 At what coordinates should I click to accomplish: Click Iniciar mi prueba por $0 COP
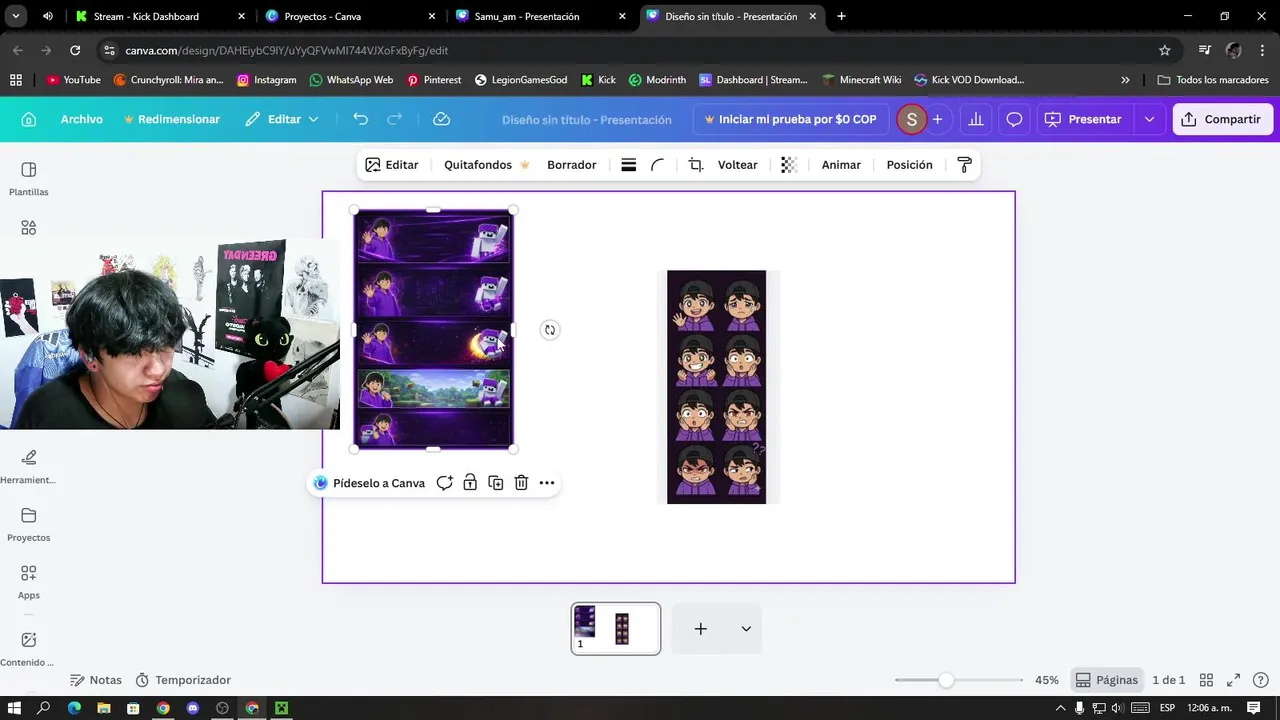tap(790, 119)
